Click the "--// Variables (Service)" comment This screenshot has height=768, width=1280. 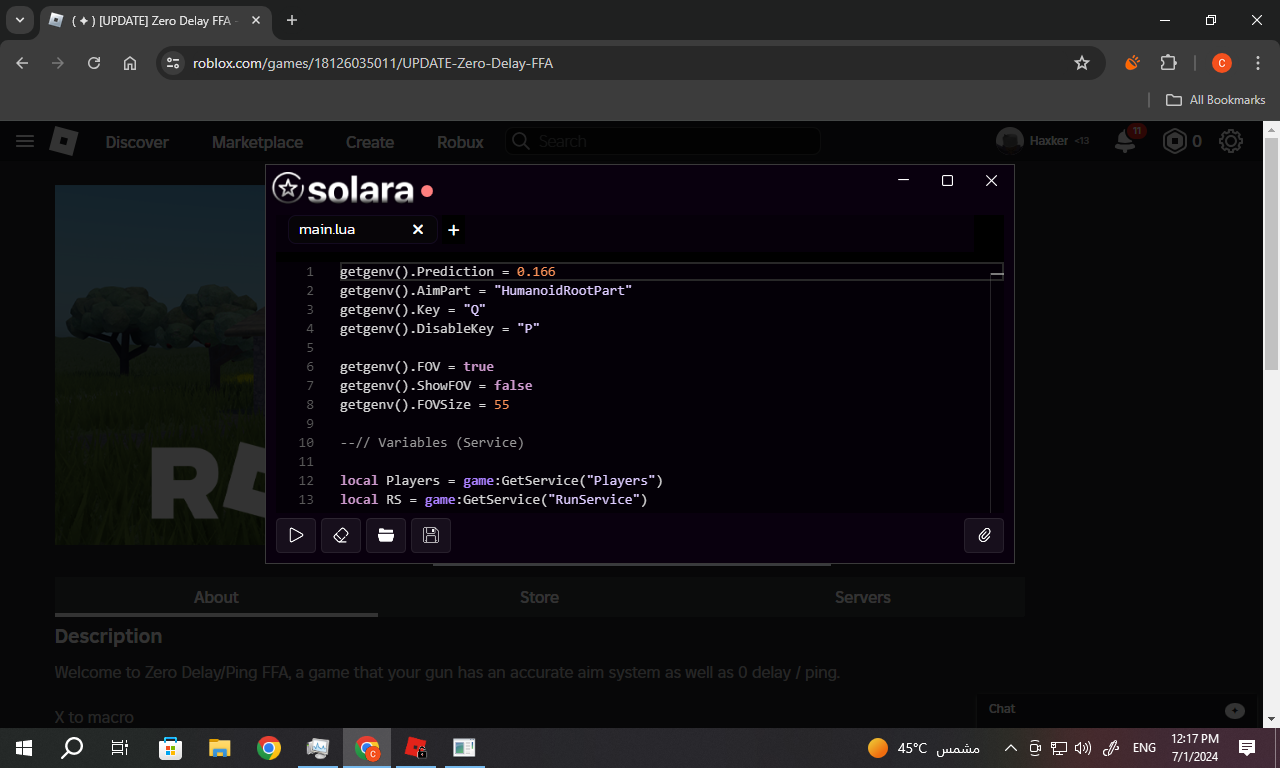click(x=432, y=443)
